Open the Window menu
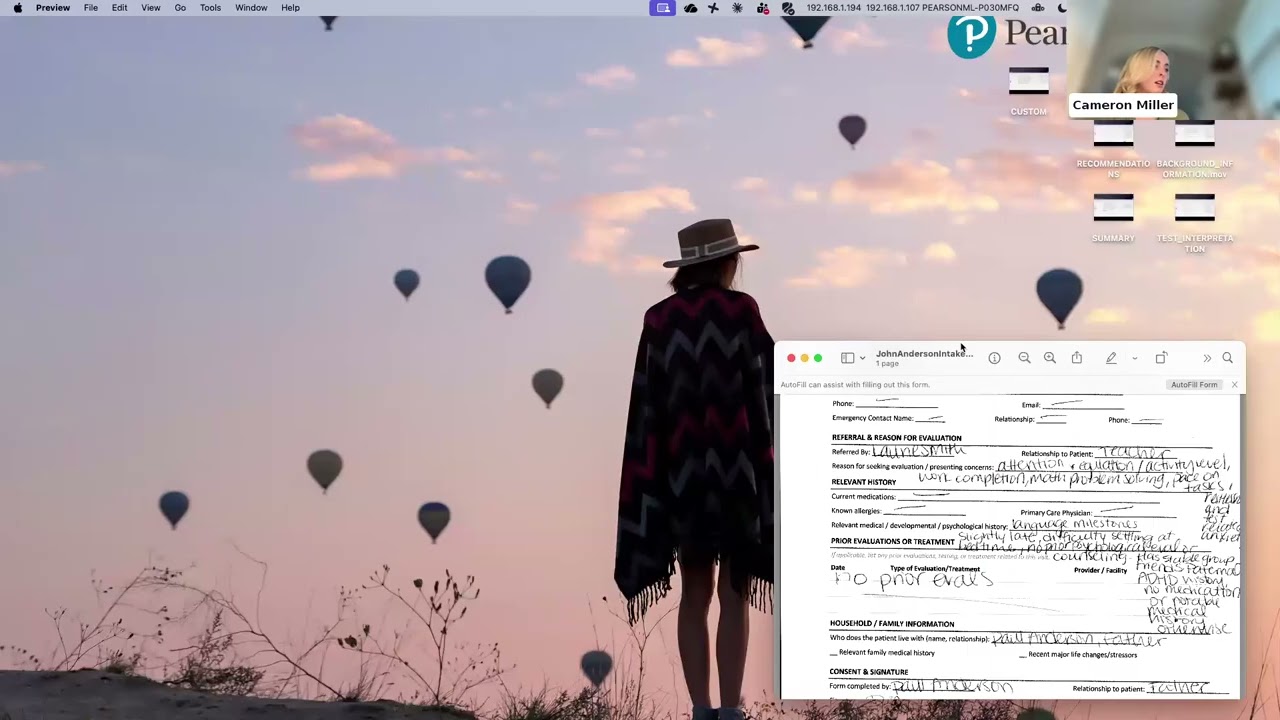 [x=251, y=8]
